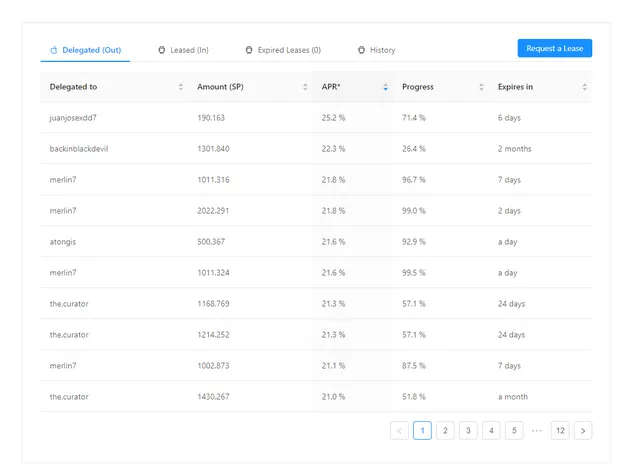Viewport: 640px width, 470px height.
Task: Go to page 2
Action: tap(445, 430)
